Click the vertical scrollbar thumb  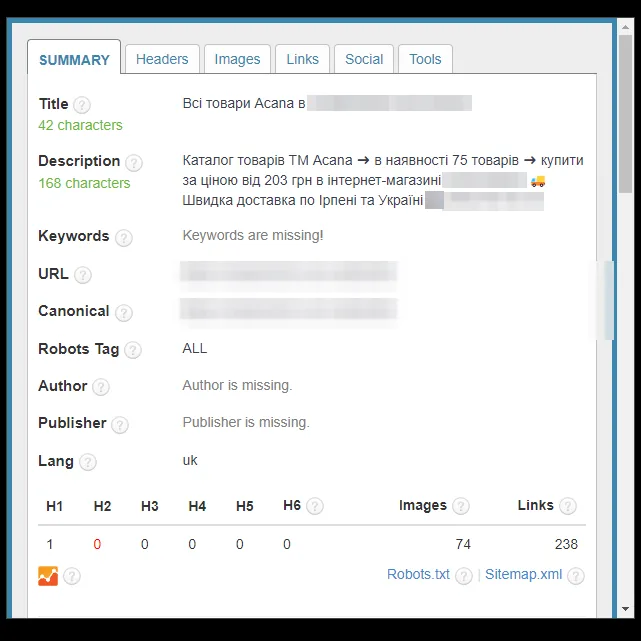625,114
